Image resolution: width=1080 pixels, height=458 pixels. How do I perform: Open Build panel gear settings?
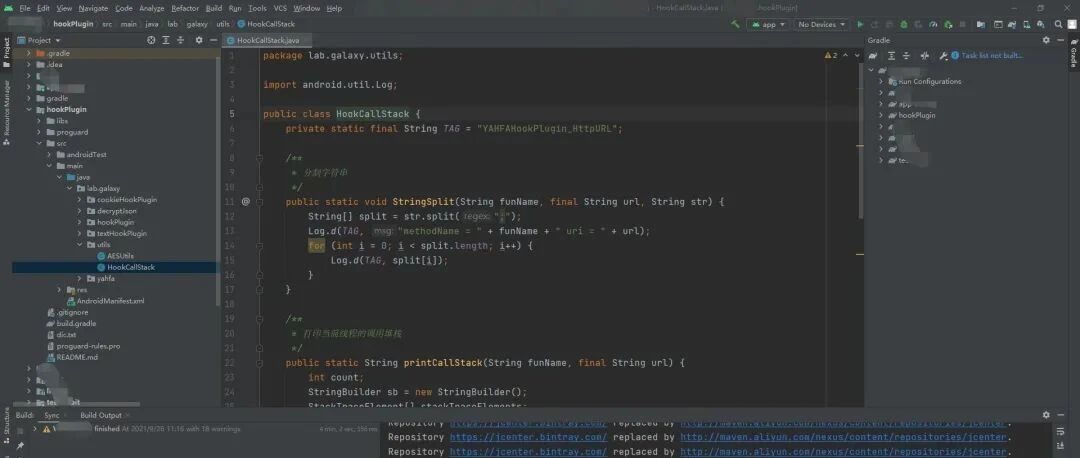pos(1046,415)
